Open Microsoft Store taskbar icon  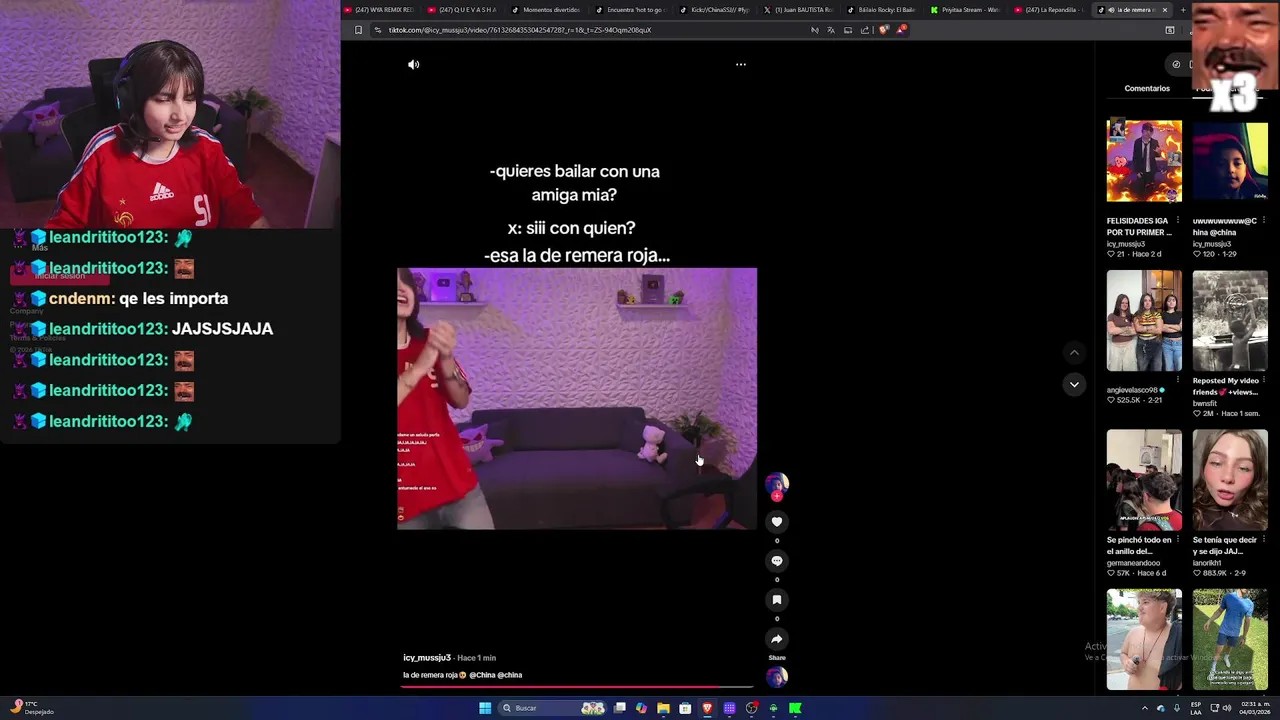tap(685, 708)
